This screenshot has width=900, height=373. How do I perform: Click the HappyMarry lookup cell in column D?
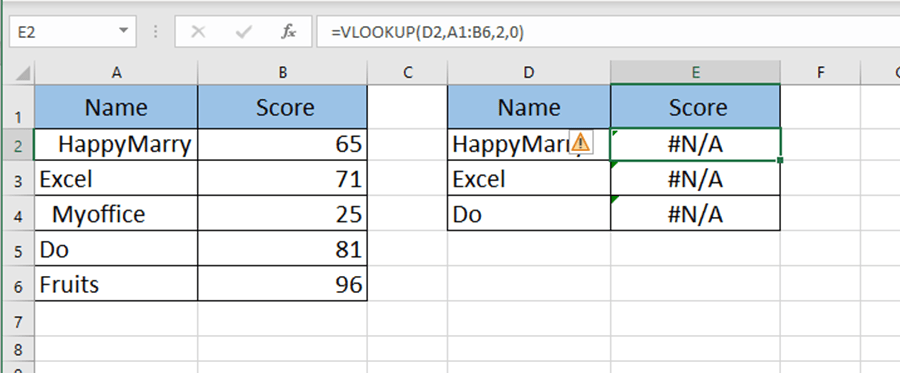(529, 145)
